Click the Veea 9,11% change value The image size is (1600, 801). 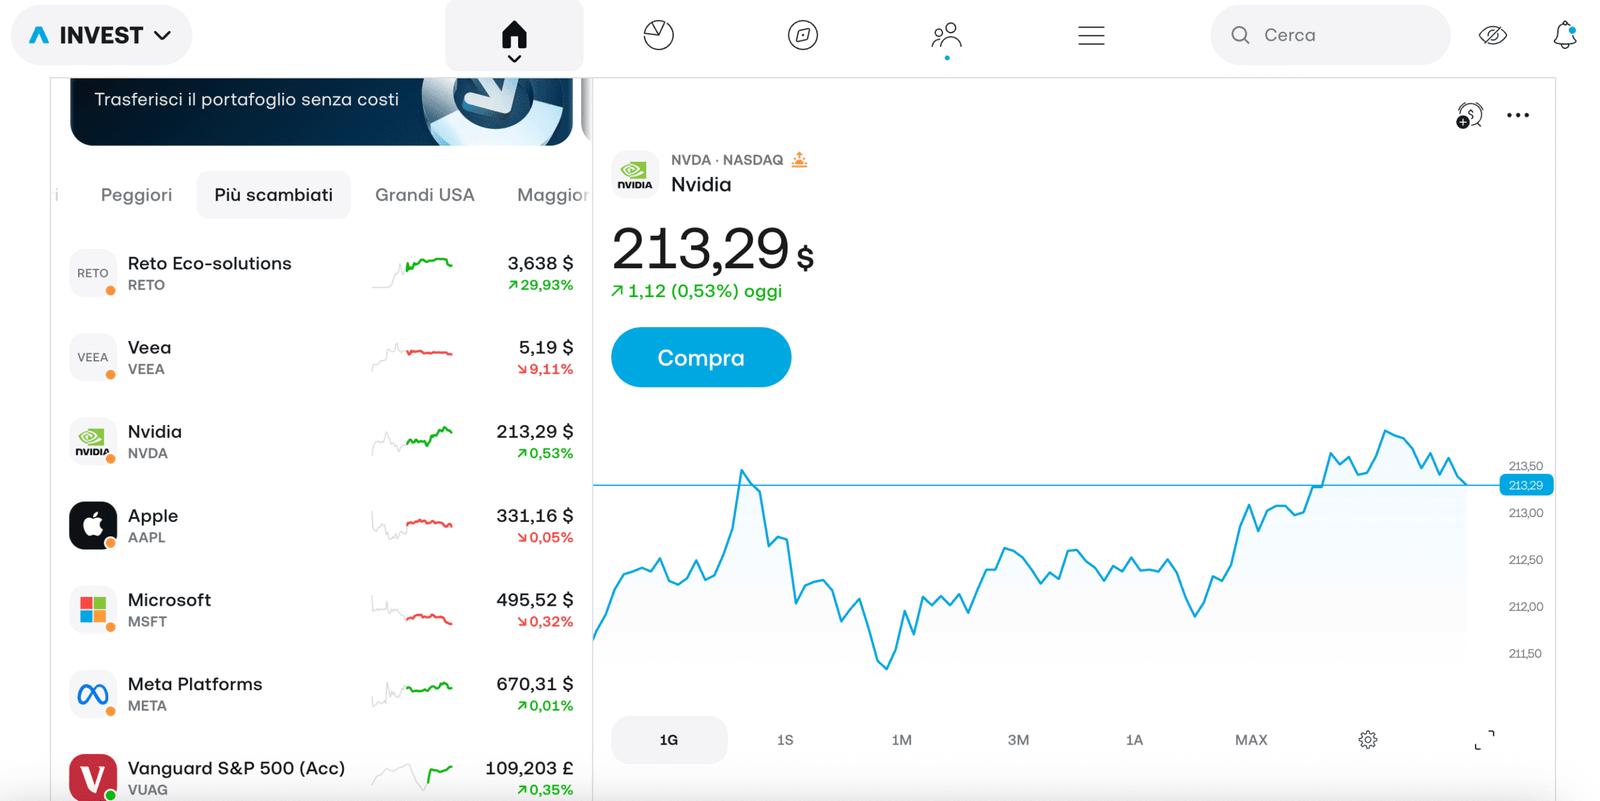pyautogui.click(x=545, y=369)
